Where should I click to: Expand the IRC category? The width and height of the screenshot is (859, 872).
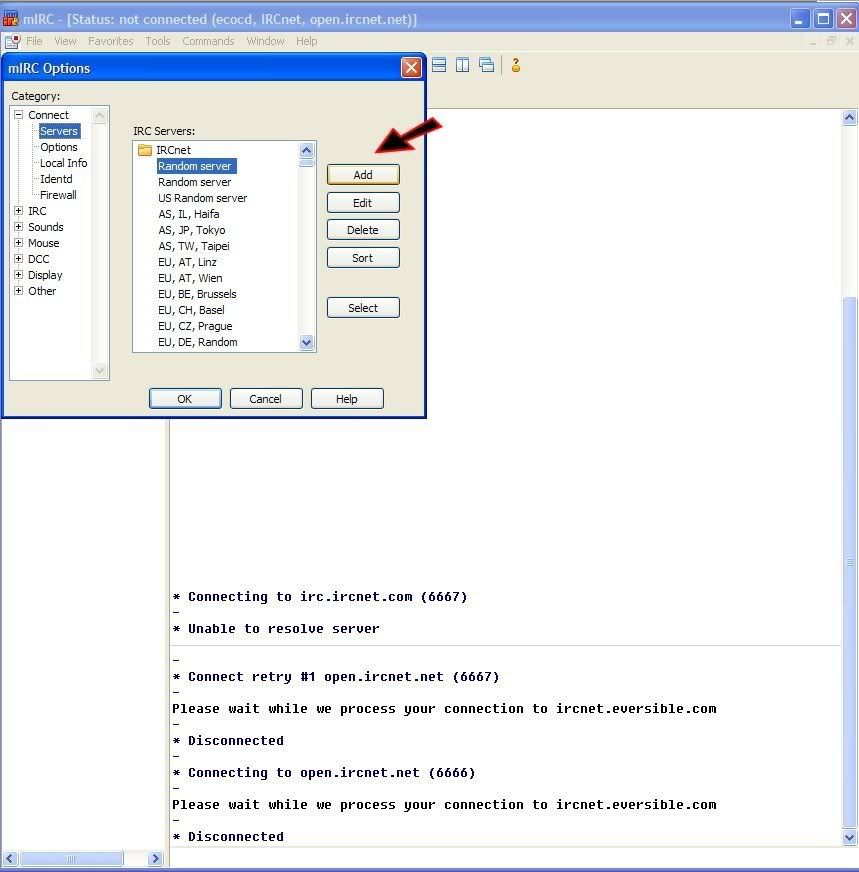pos(18,211)
